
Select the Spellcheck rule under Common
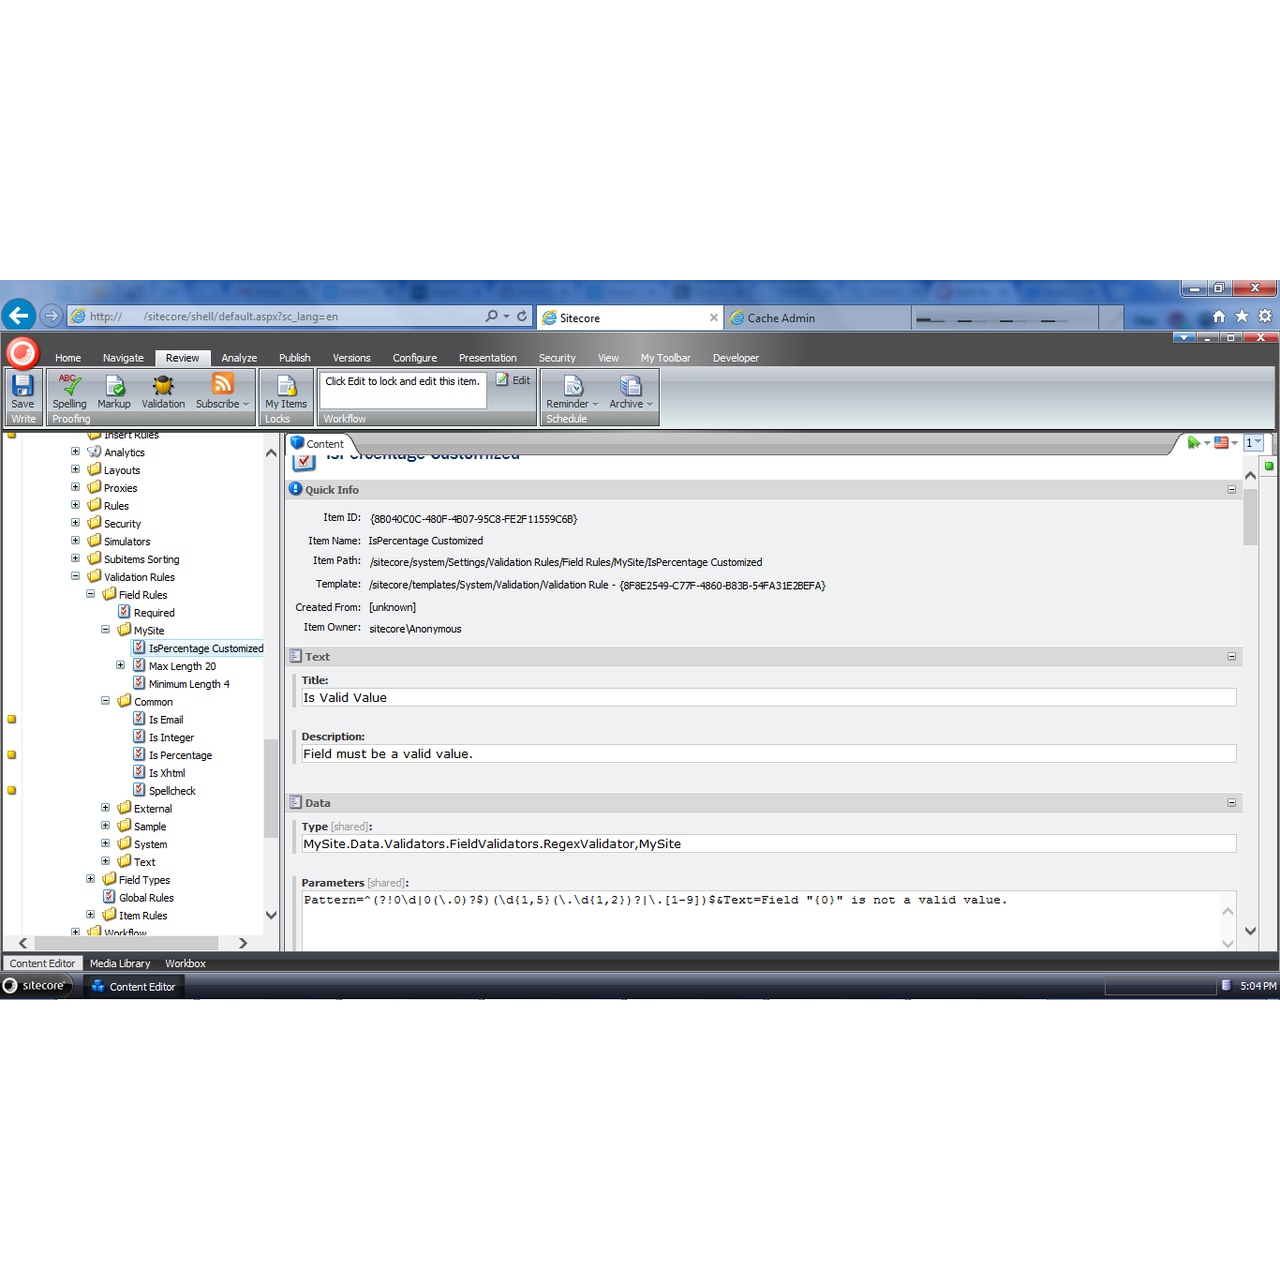pos(170,790)
